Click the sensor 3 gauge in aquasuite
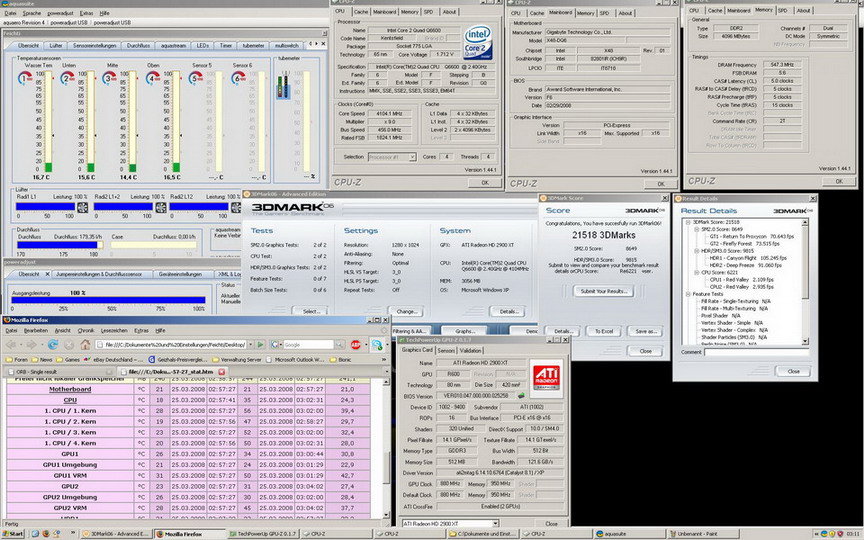The height and width of the screenshot is (540, 864). click(110, 78)
